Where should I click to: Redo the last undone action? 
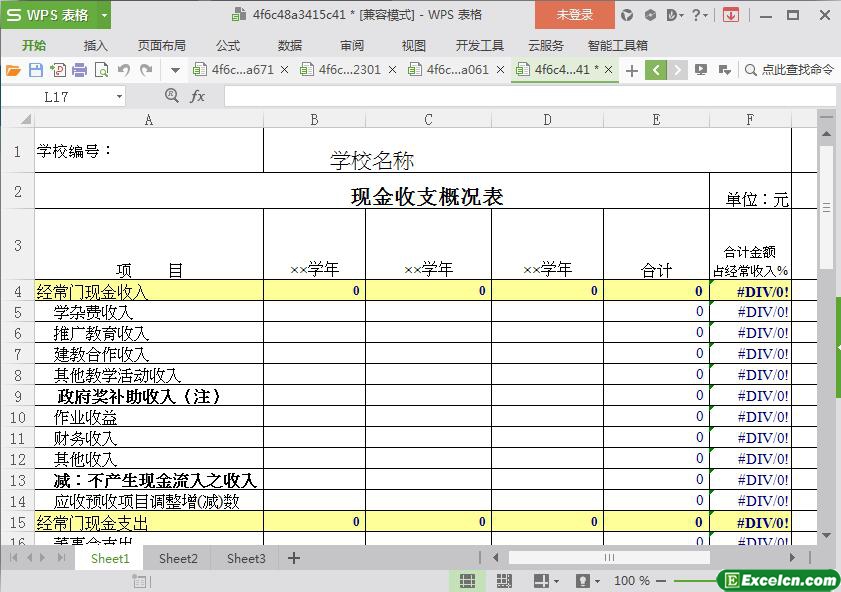[x=146, y=70]
